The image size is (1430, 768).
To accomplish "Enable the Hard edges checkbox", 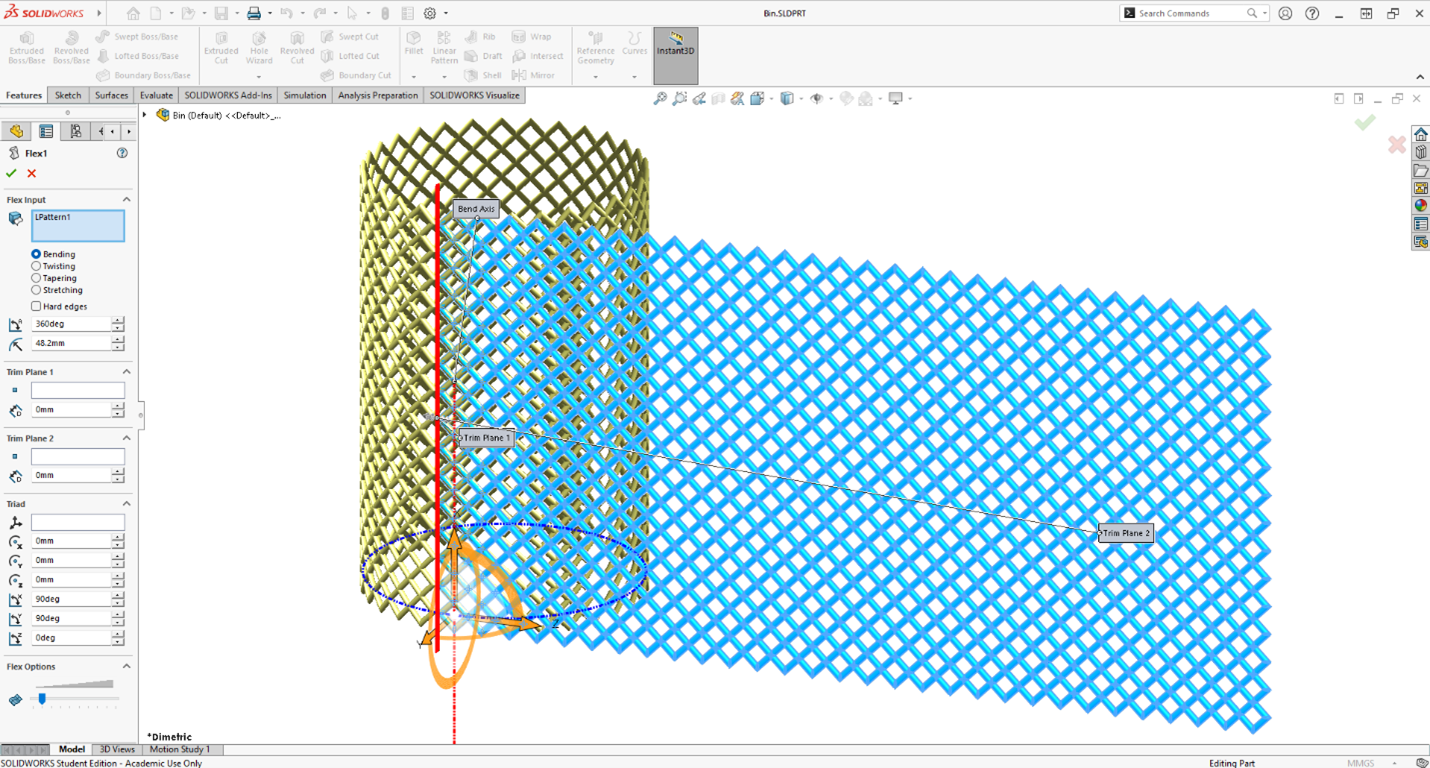I will tap(37, 306).
